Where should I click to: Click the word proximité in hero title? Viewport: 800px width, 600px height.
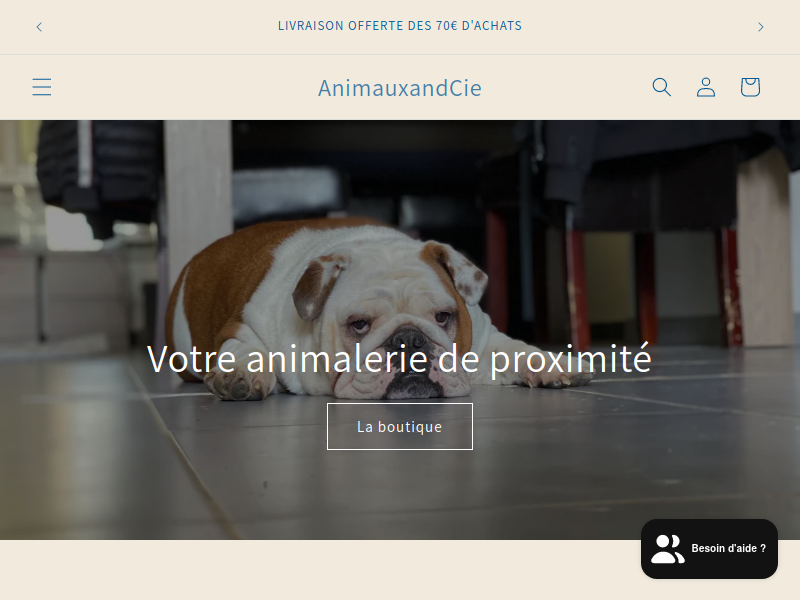(570, 360)
